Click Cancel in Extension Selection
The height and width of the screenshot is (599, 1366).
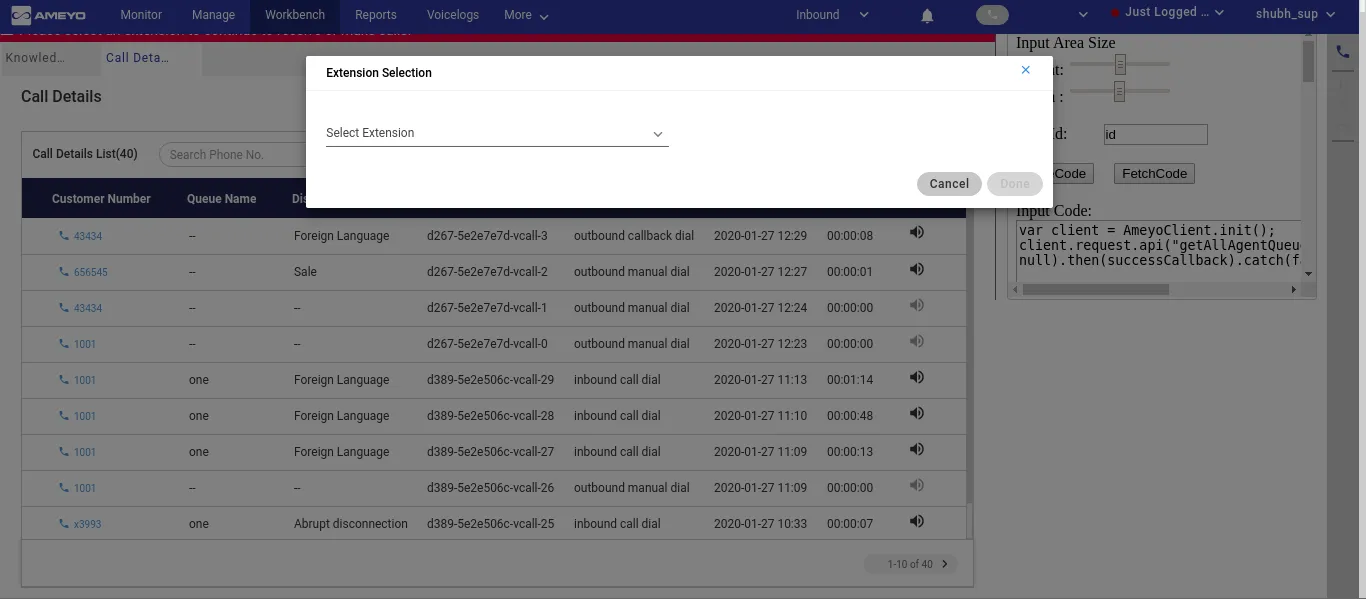point(949,184)
